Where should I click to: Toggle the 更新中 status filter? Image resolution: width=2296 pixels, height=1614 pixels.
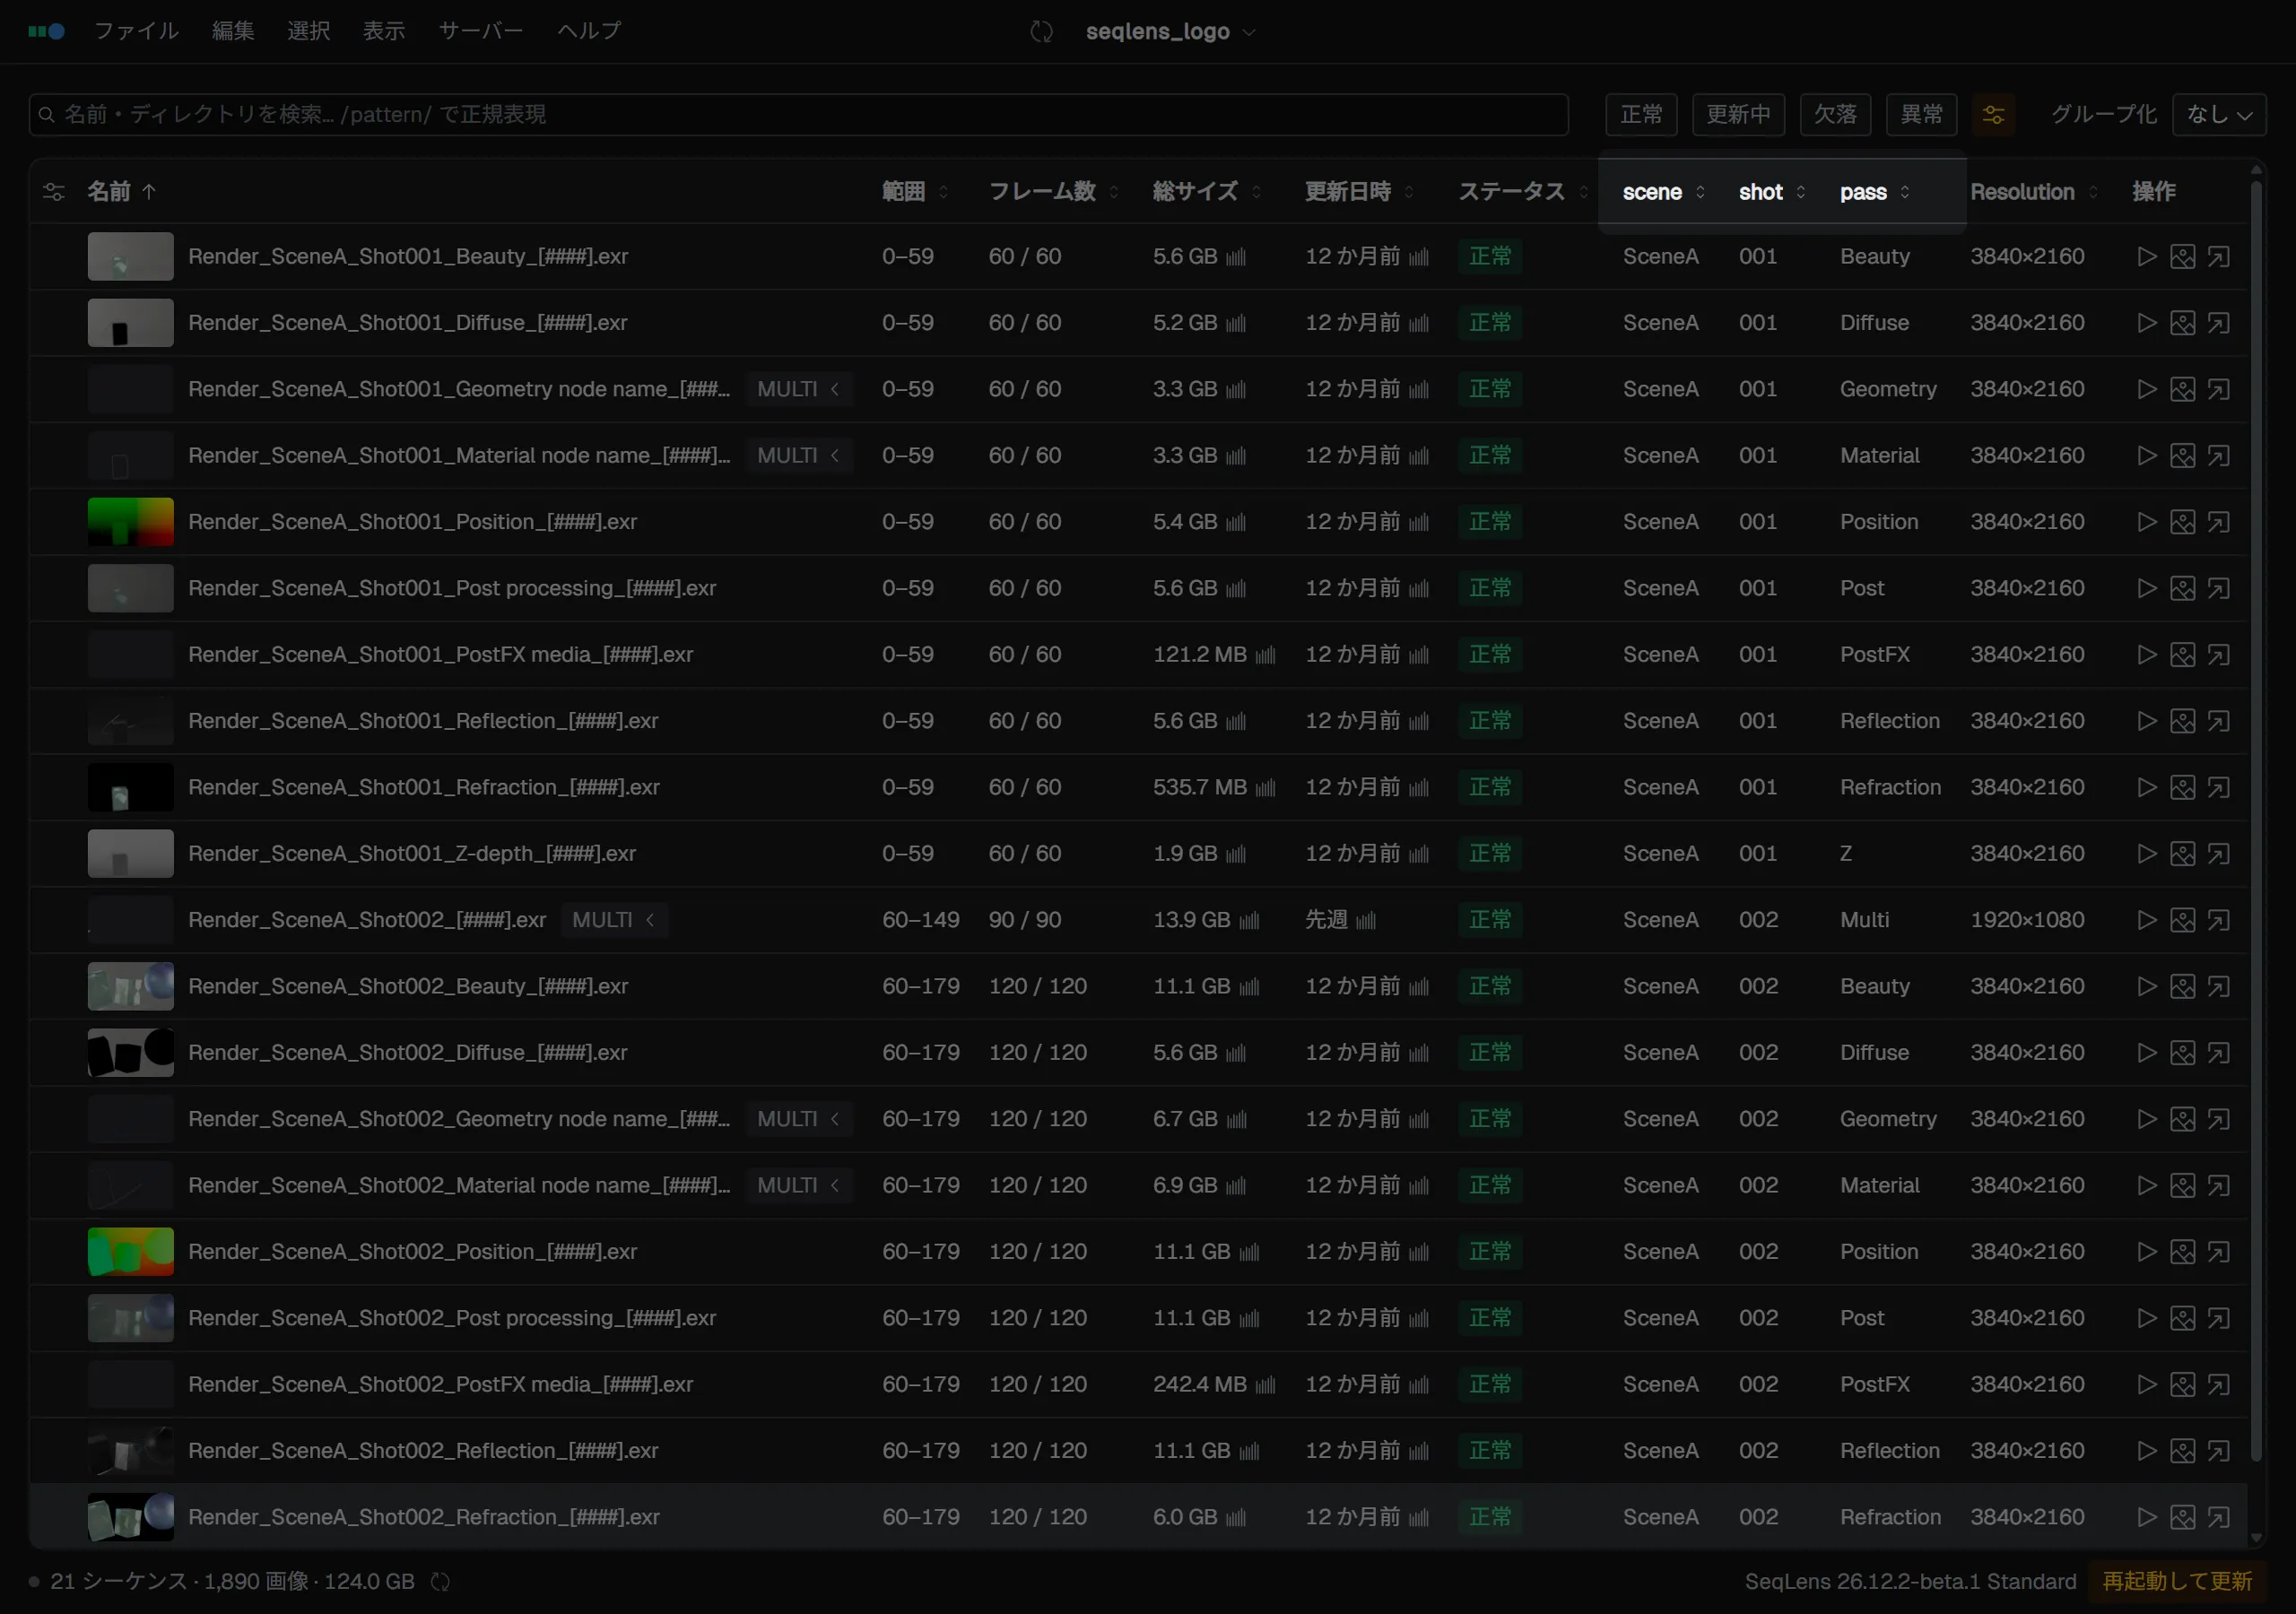coord(1738,115)
